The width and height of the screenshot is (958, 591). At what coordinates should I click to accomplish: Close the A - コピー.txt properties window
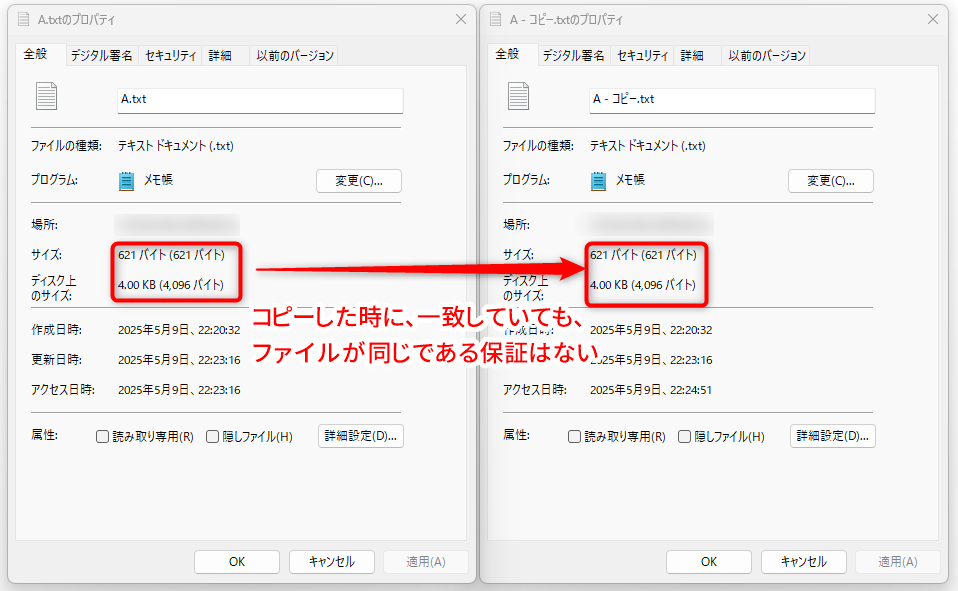[932, 20]
